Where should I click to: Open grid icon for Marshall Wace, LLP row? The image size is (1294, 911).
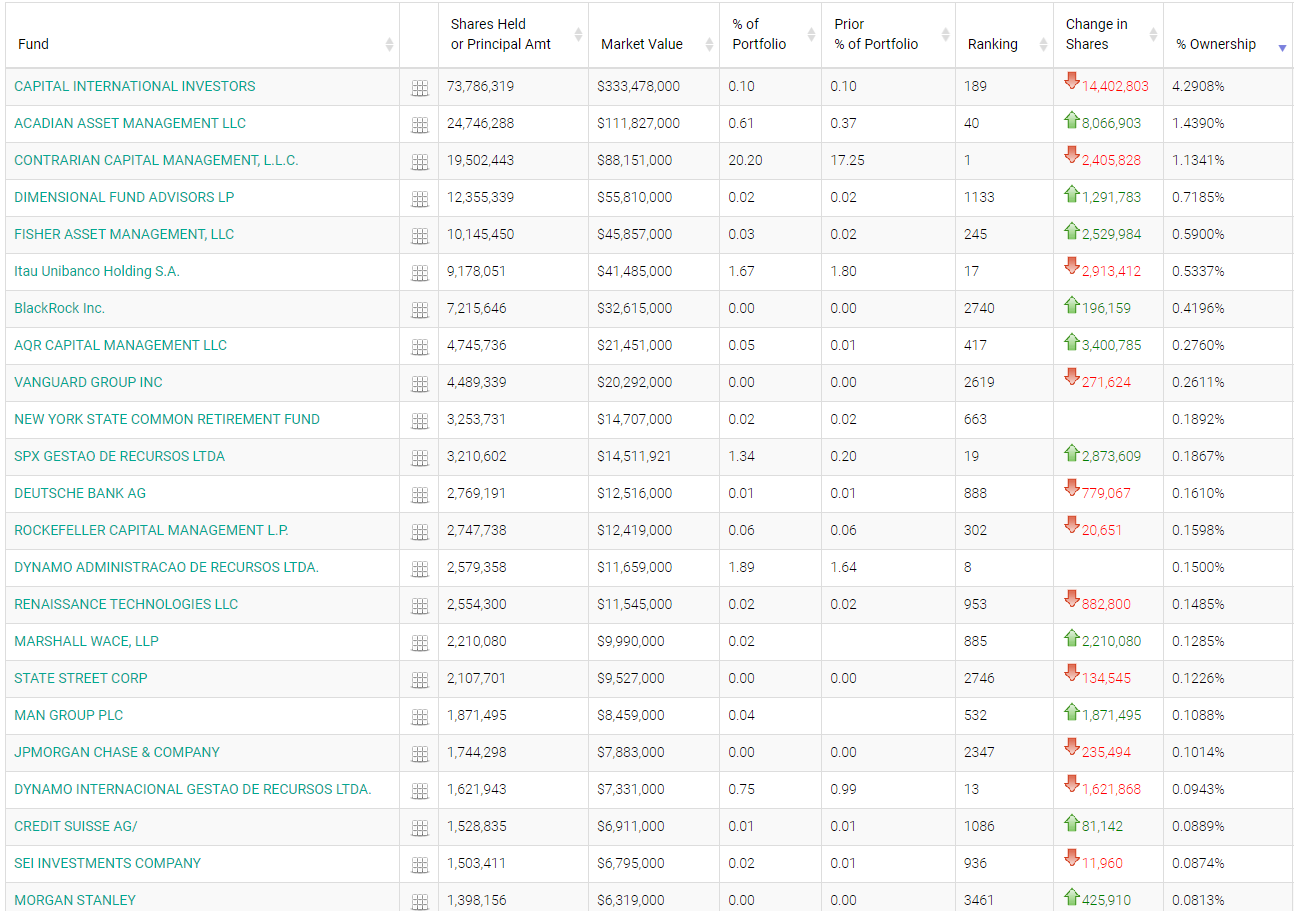(x=420, y=643)
